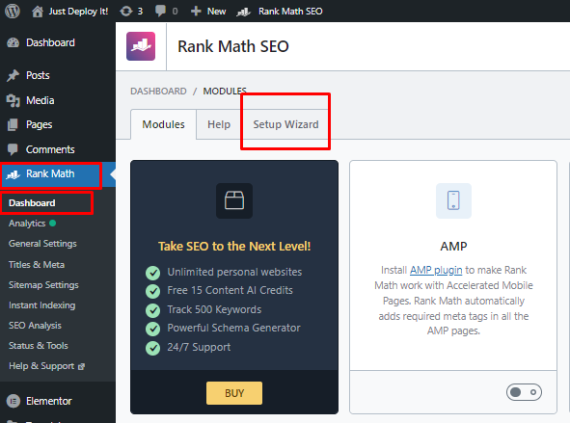The width and height of the screenshot is (570, 423).
Task: Click the Take SEO to the Next Level! heading
Action: click(234, 246)
